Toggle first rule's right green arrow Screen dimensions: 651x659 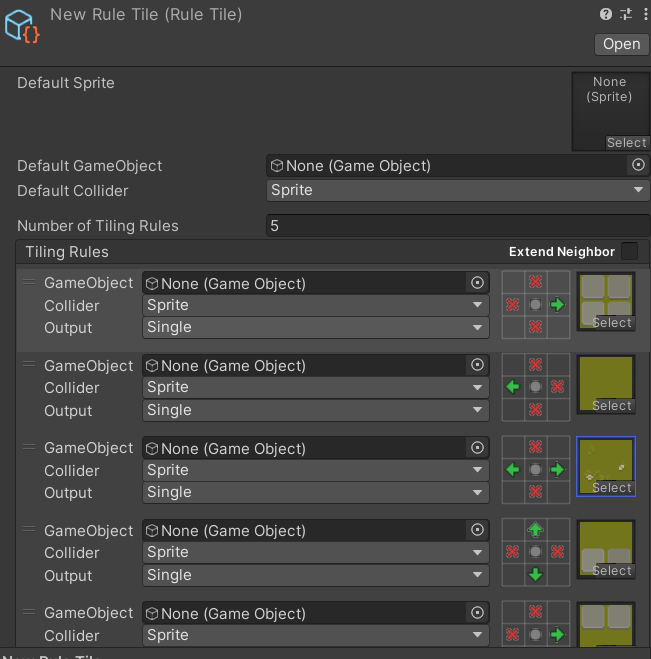pyautogui.click(x=558, y=304)
